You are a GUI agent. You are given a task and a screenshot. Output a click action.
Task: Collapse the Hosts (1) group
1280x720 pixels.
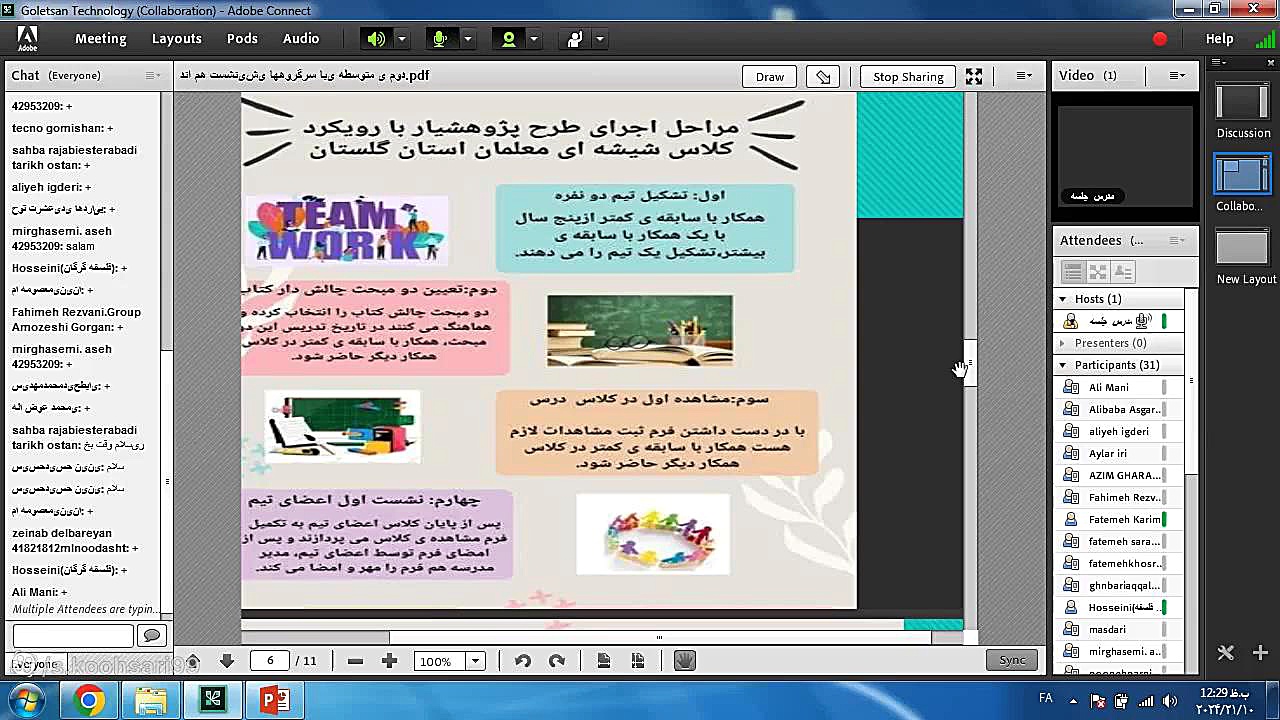[x=1063, y=299]
